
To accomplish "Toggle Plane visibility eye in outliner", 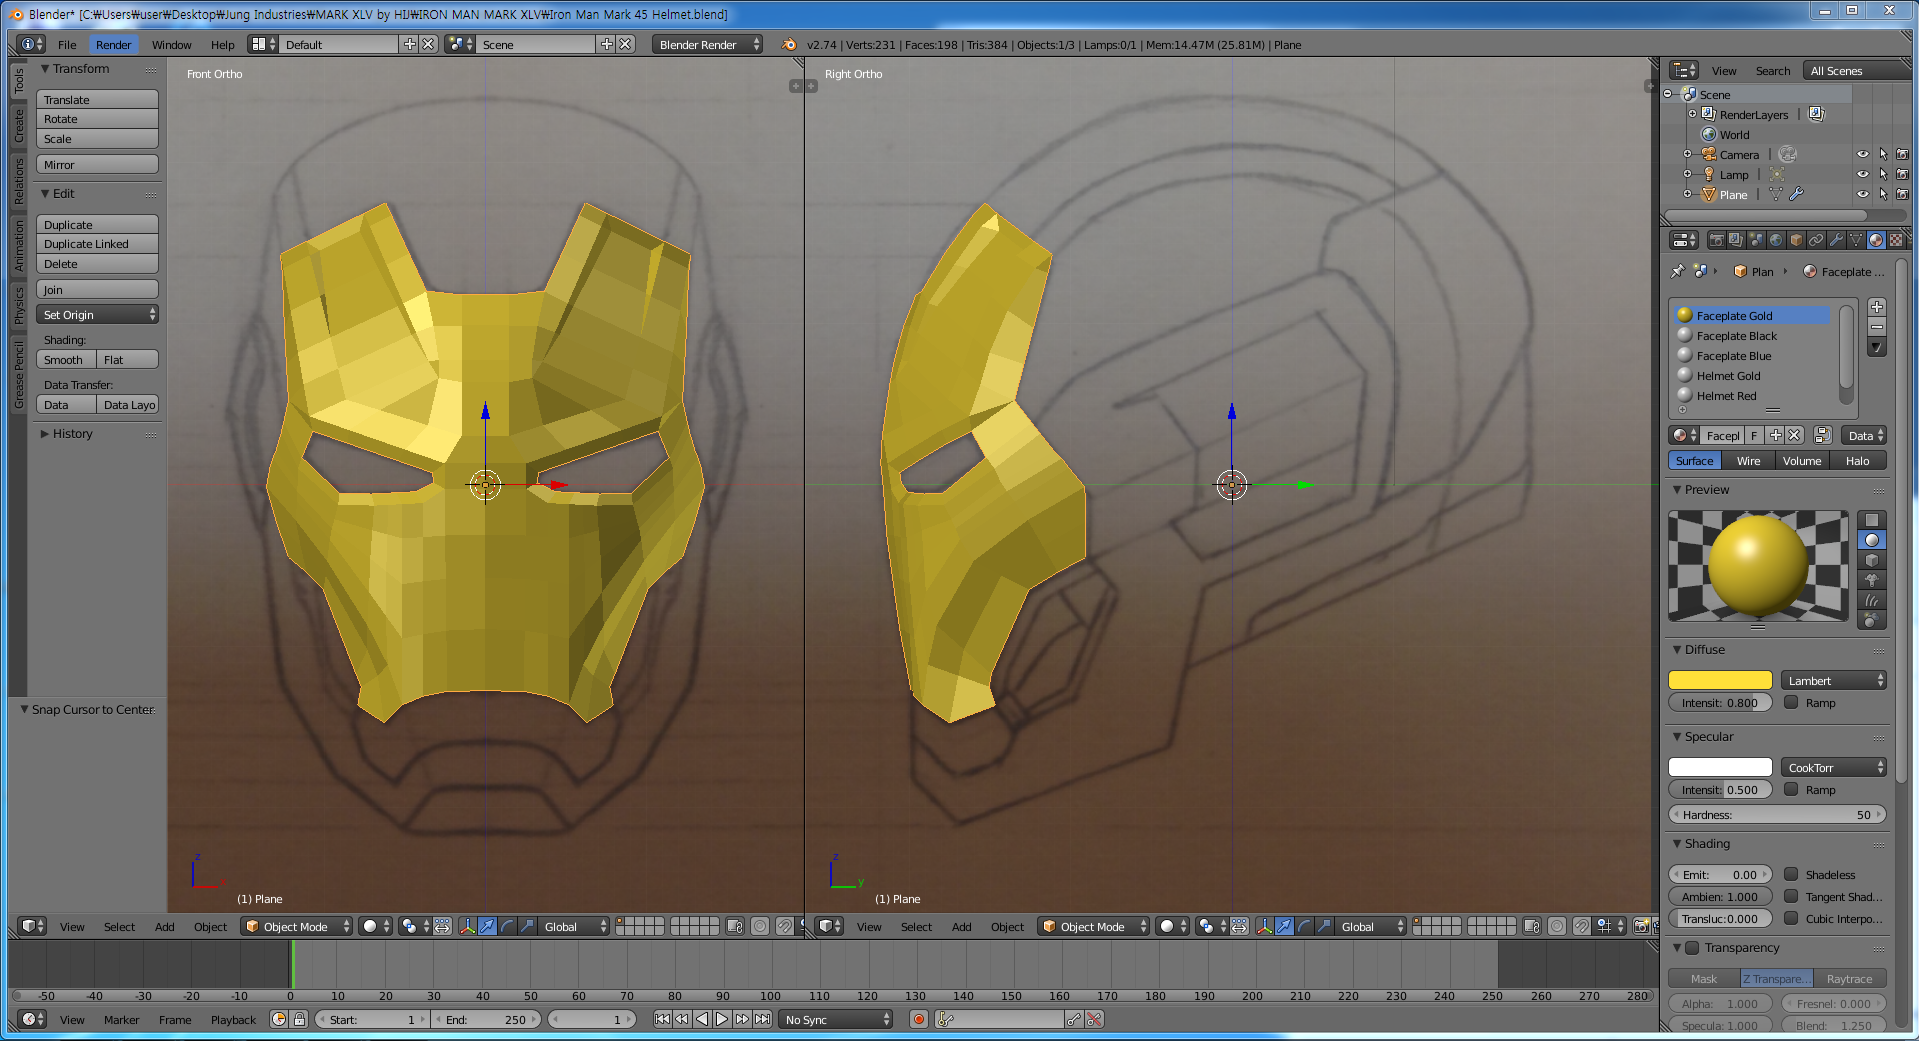I will tap(1862, 194).
